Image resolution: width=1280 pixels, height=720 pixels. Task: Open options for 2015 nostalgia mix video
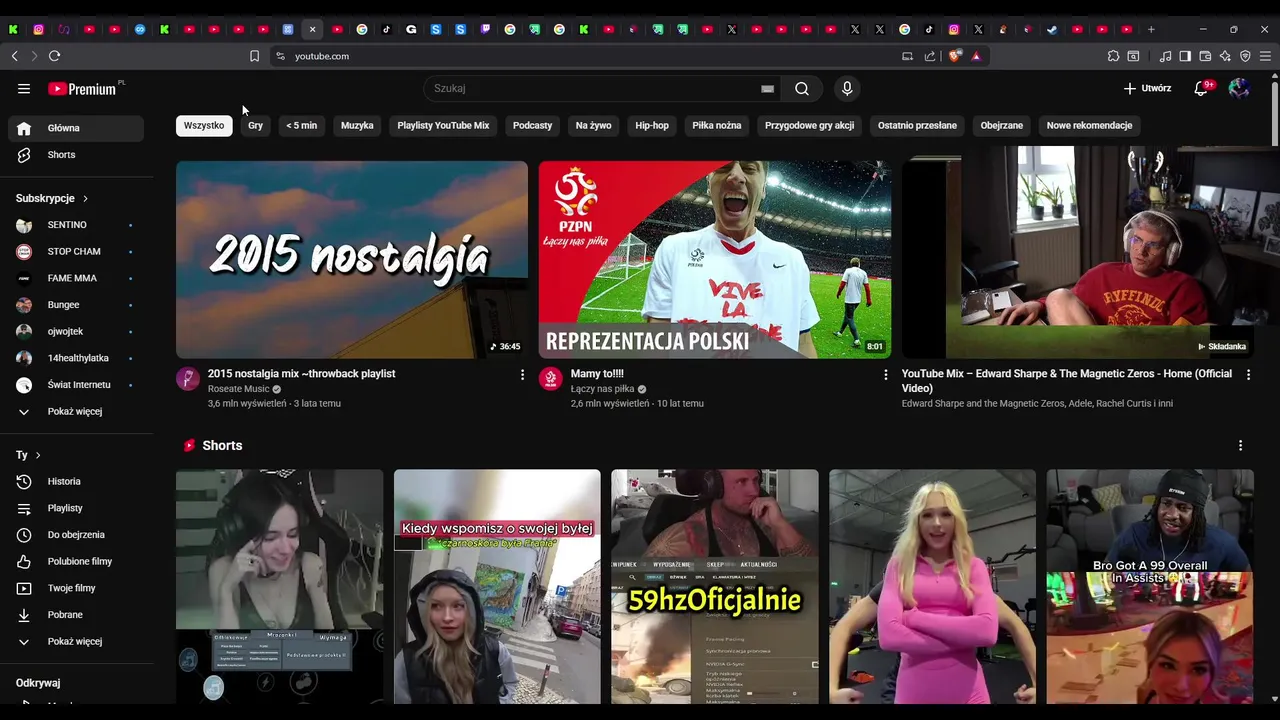tap(522, 375)
